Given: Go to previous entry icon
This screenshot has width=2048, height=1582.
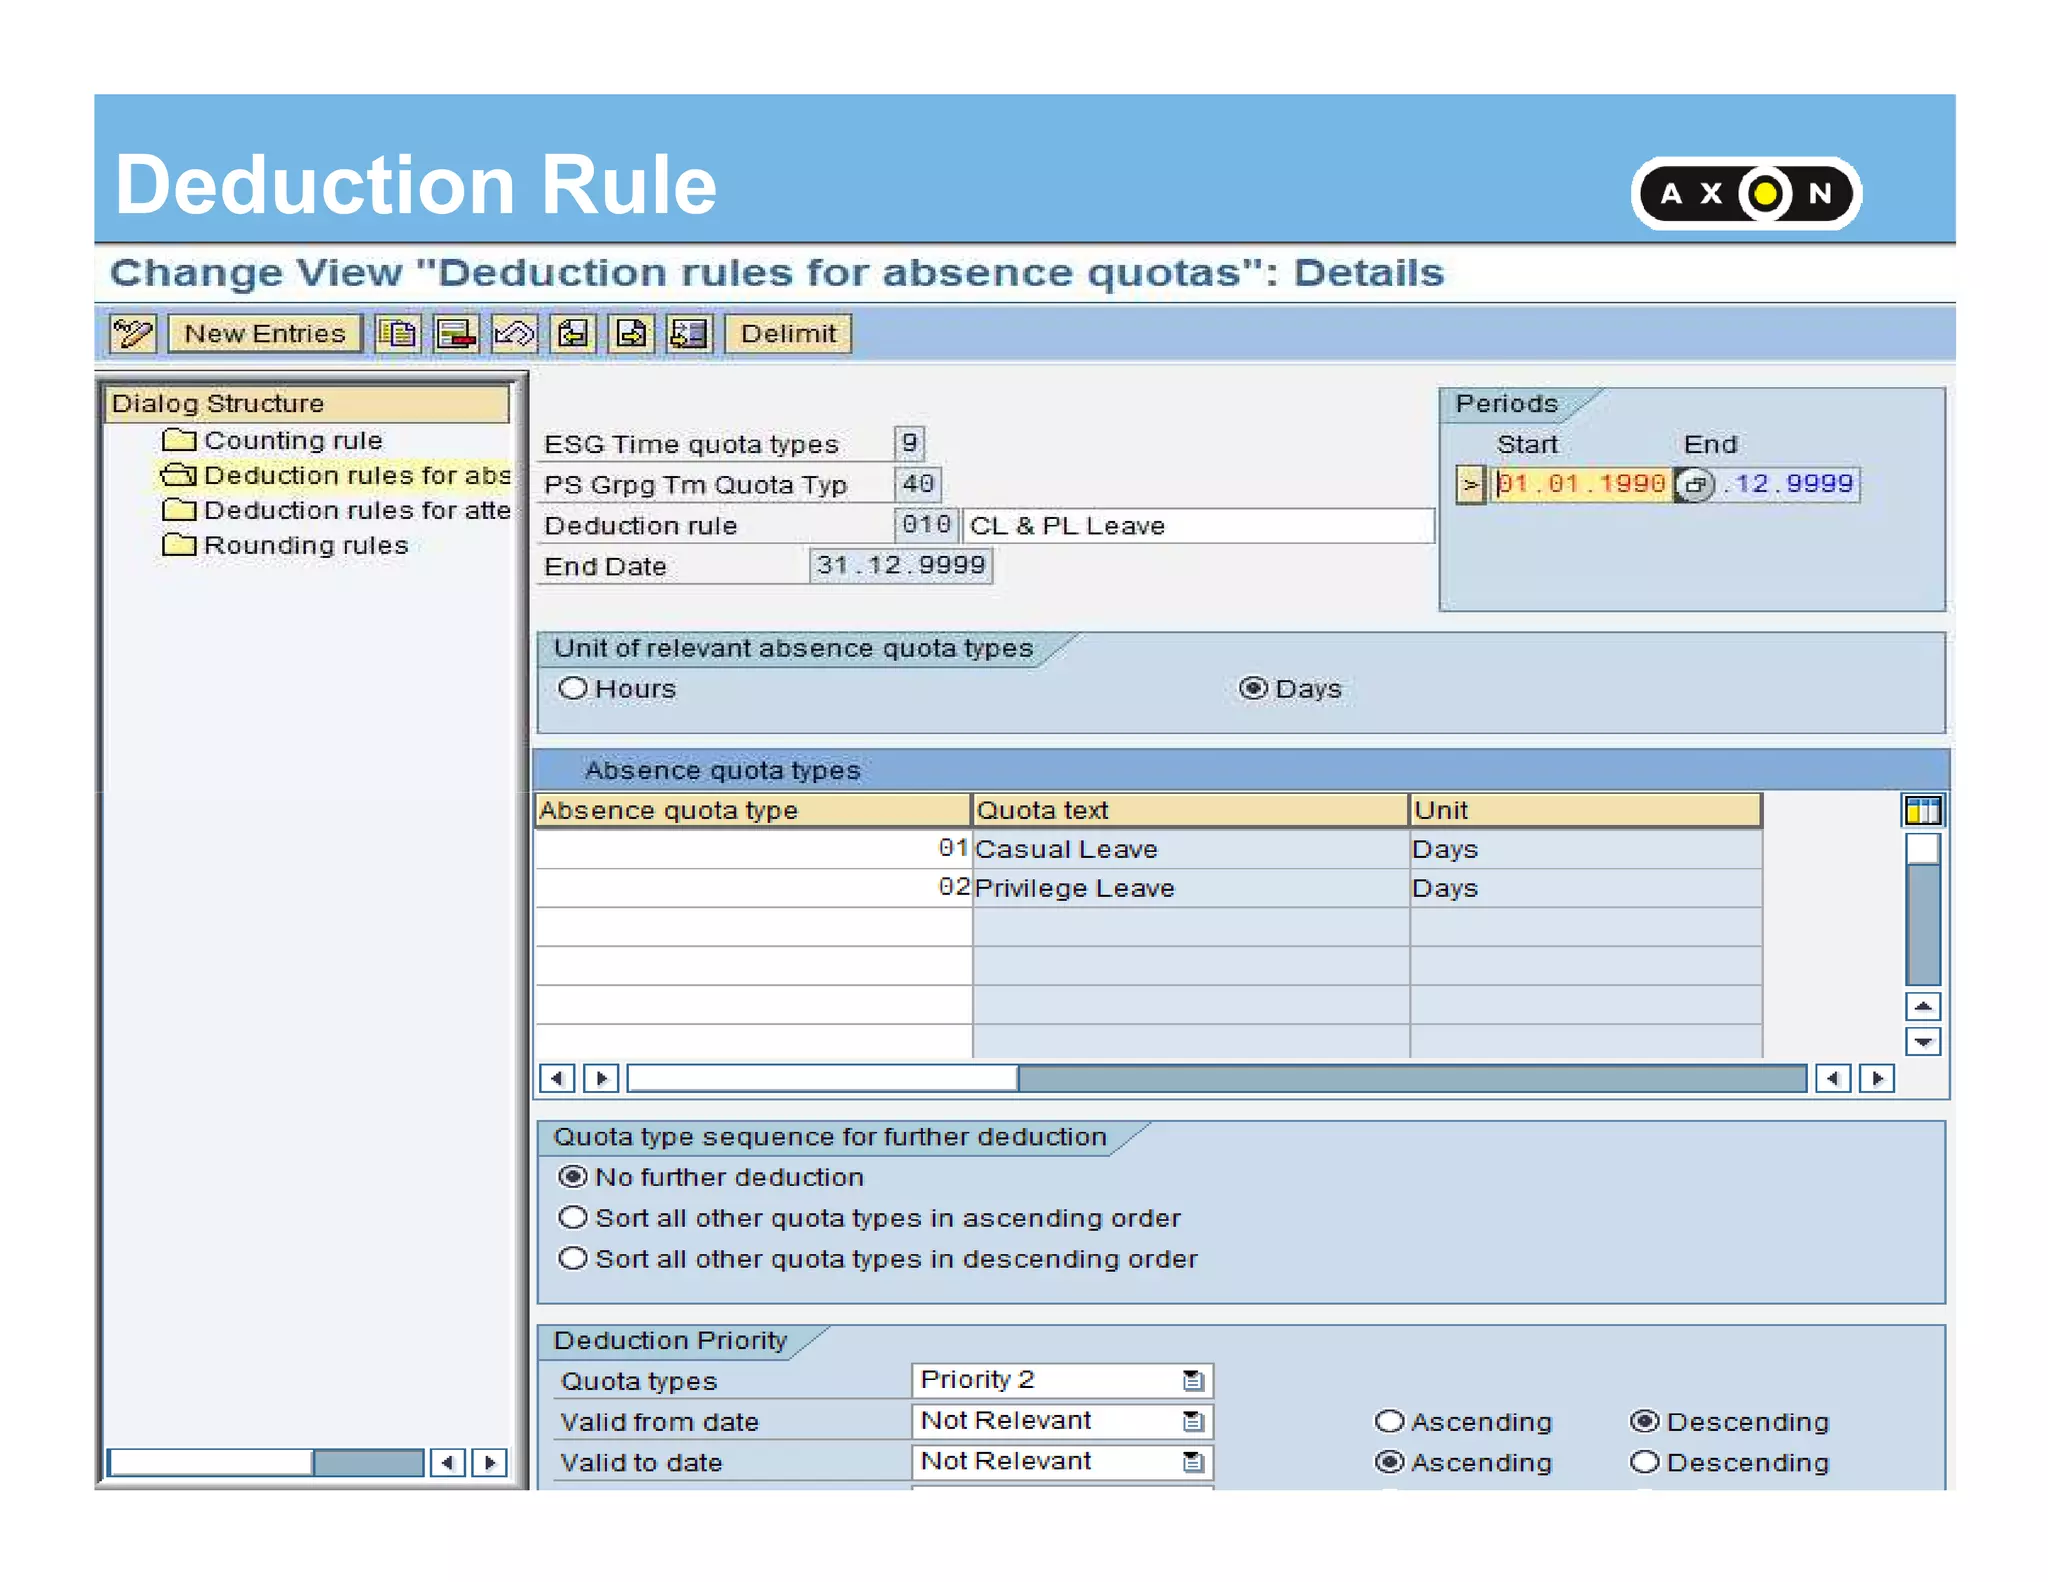Looking at the screenshot, I should click(x=573, y=333).
